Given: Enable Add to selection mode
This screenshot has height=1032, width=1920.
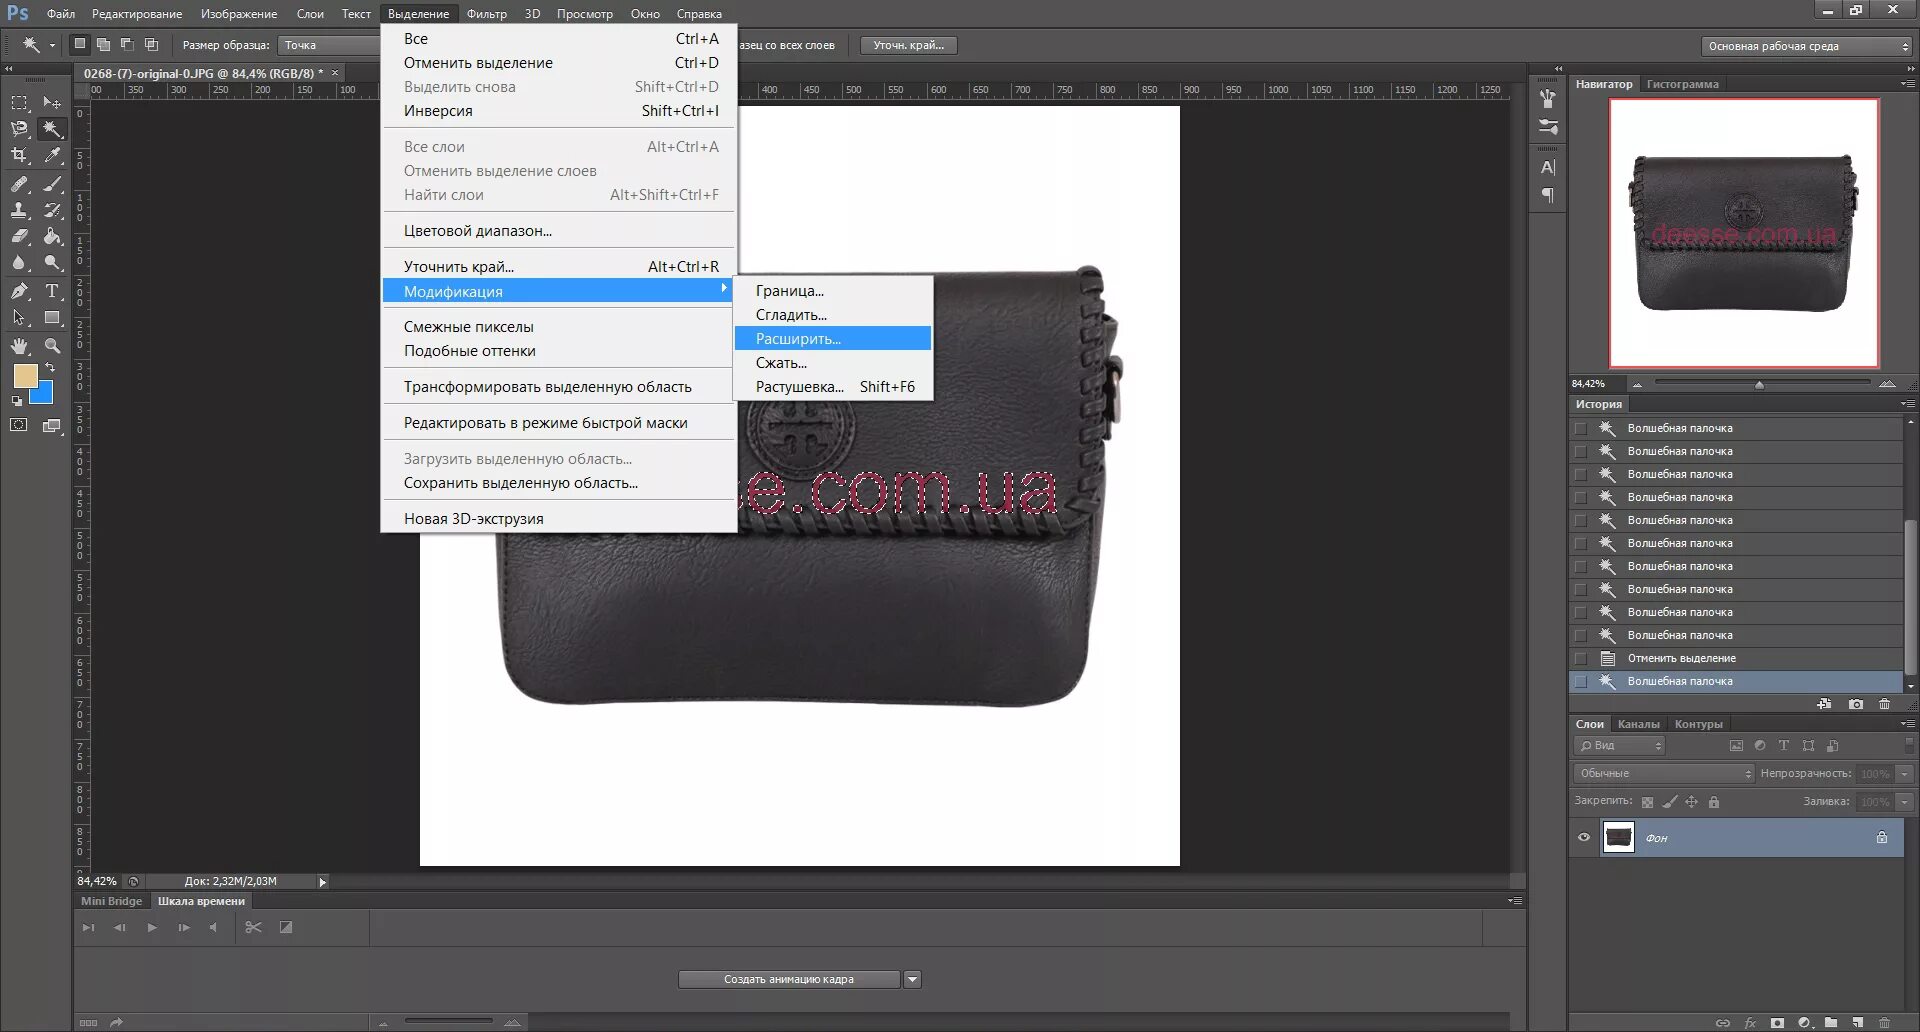Looking at the screenshot, I should (103, 45).
